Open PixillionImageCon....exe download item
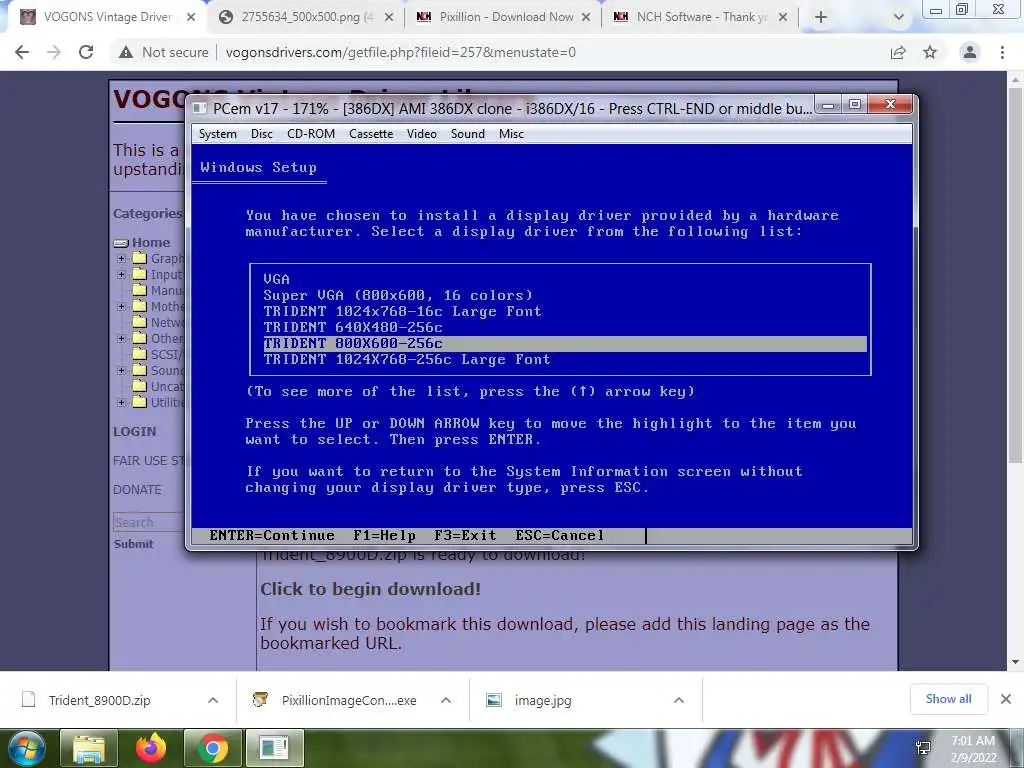1024x768 pixels. tap(349, 700)
